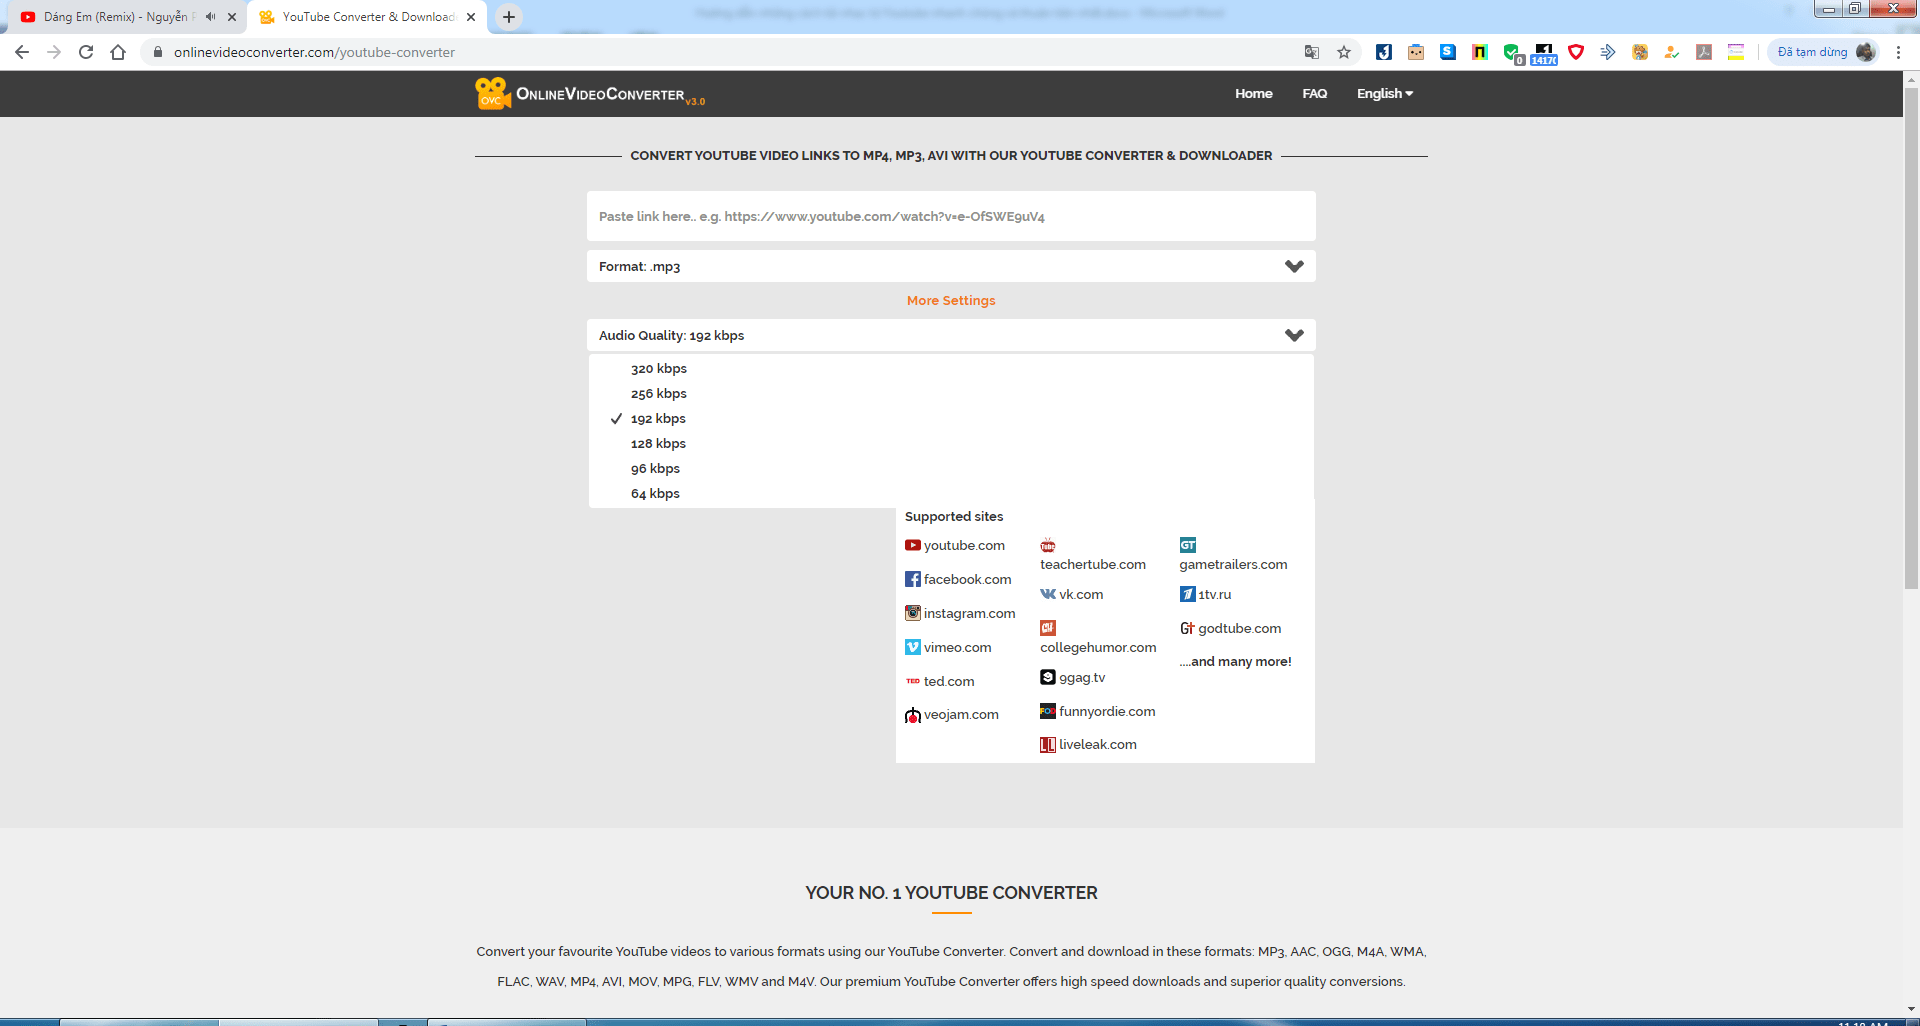Go to Home in site navigation
The height and width of the screenshot is (1026, 1920).
[x=1253, y=93]
